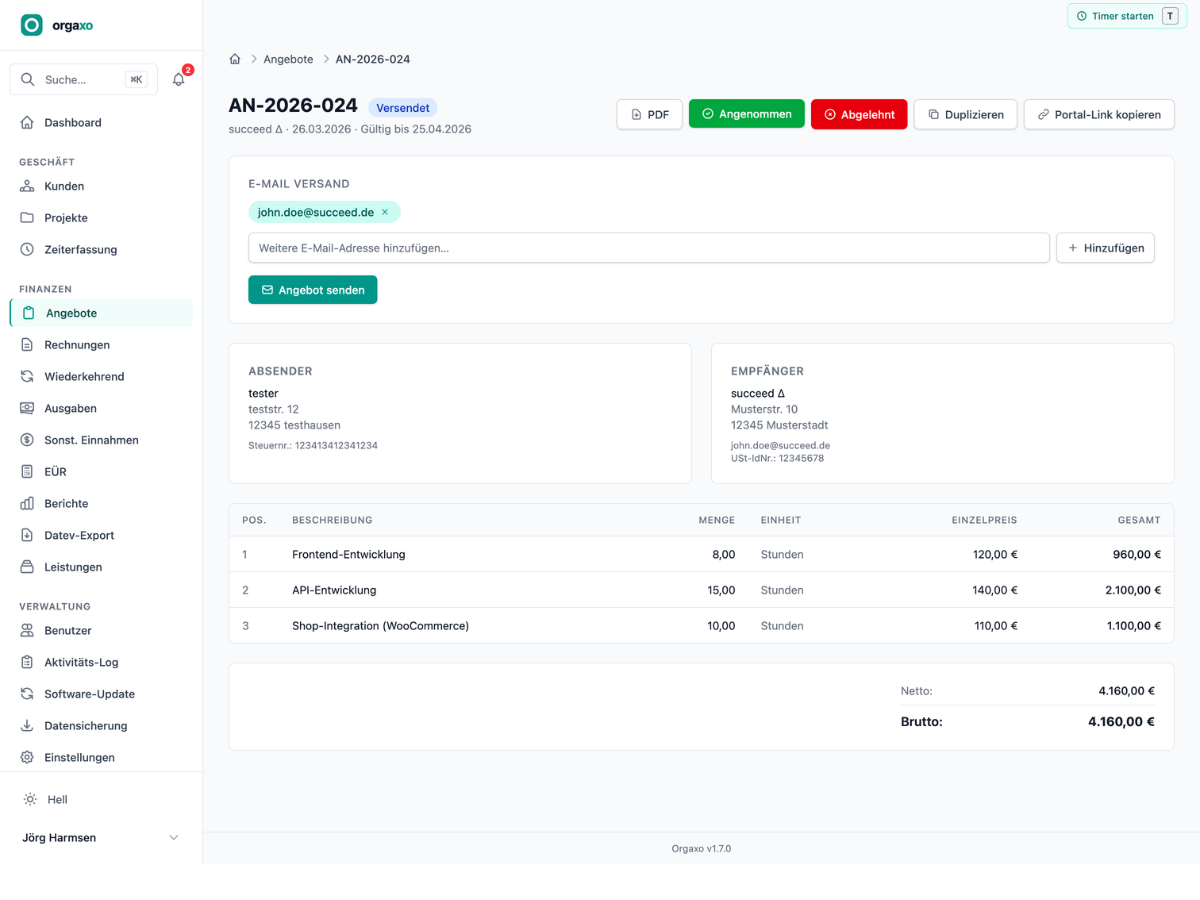
Task: Click the Einstellungen gear icon
Action: coord(27,758)
